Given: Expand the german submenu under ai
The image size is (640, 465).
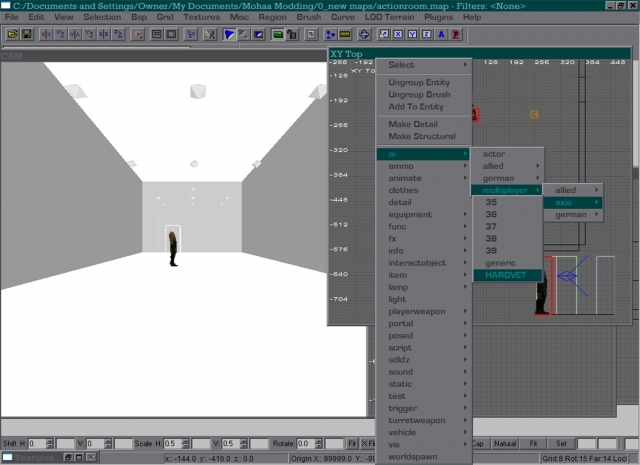Looking at the screenshot, I should tap(507, 178).
